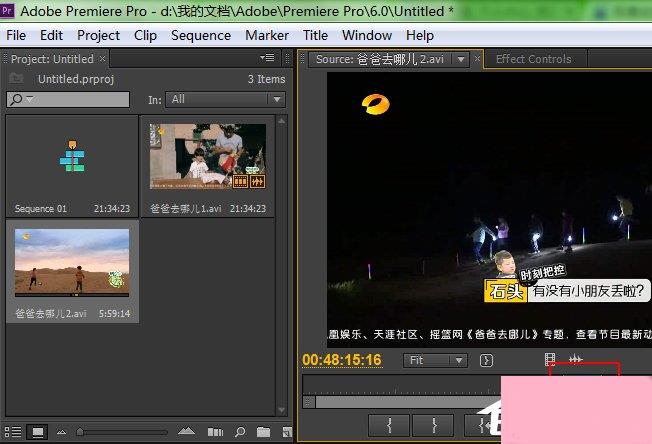The width and height of the screenshot is (652, 444).
Task: Switch Project panel to List View
Action: (13, 432)
